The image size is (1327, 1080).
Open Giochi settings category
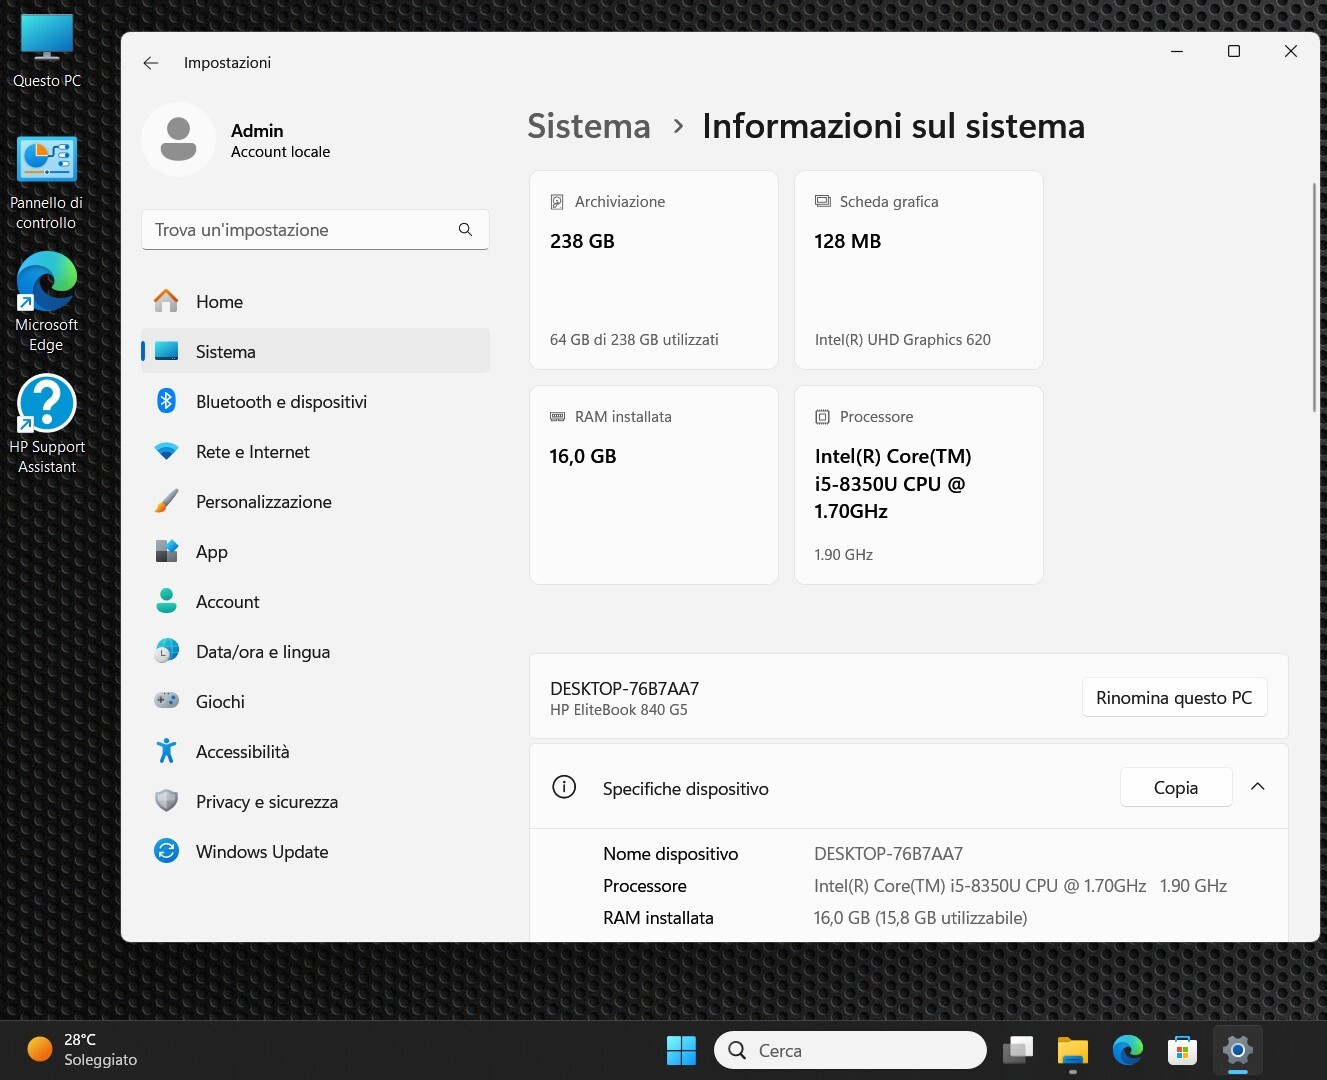[x=315, y=701]
